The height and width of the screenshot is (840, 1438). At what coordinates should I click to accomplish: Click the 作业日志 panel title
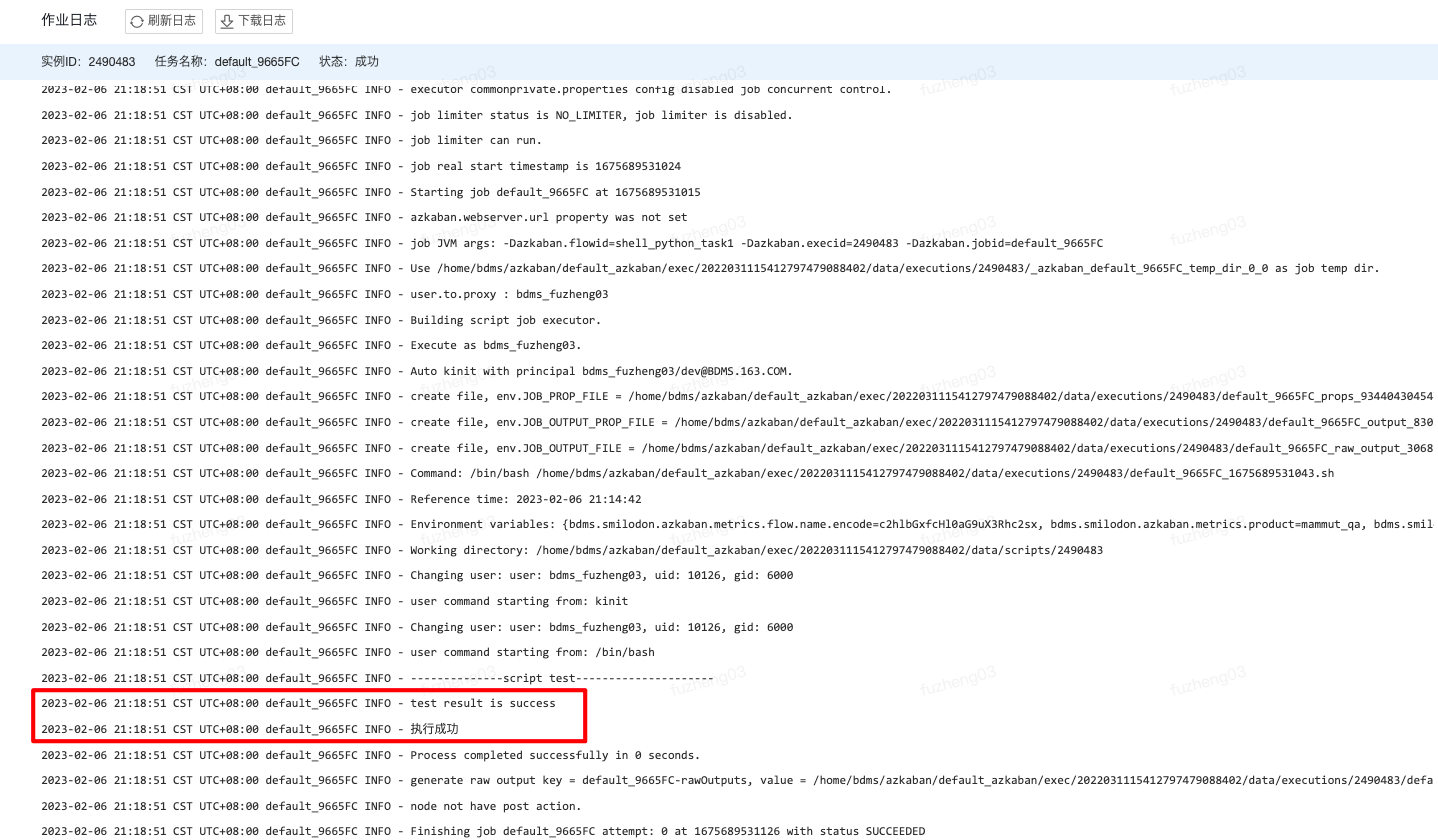tap(69, 20)
